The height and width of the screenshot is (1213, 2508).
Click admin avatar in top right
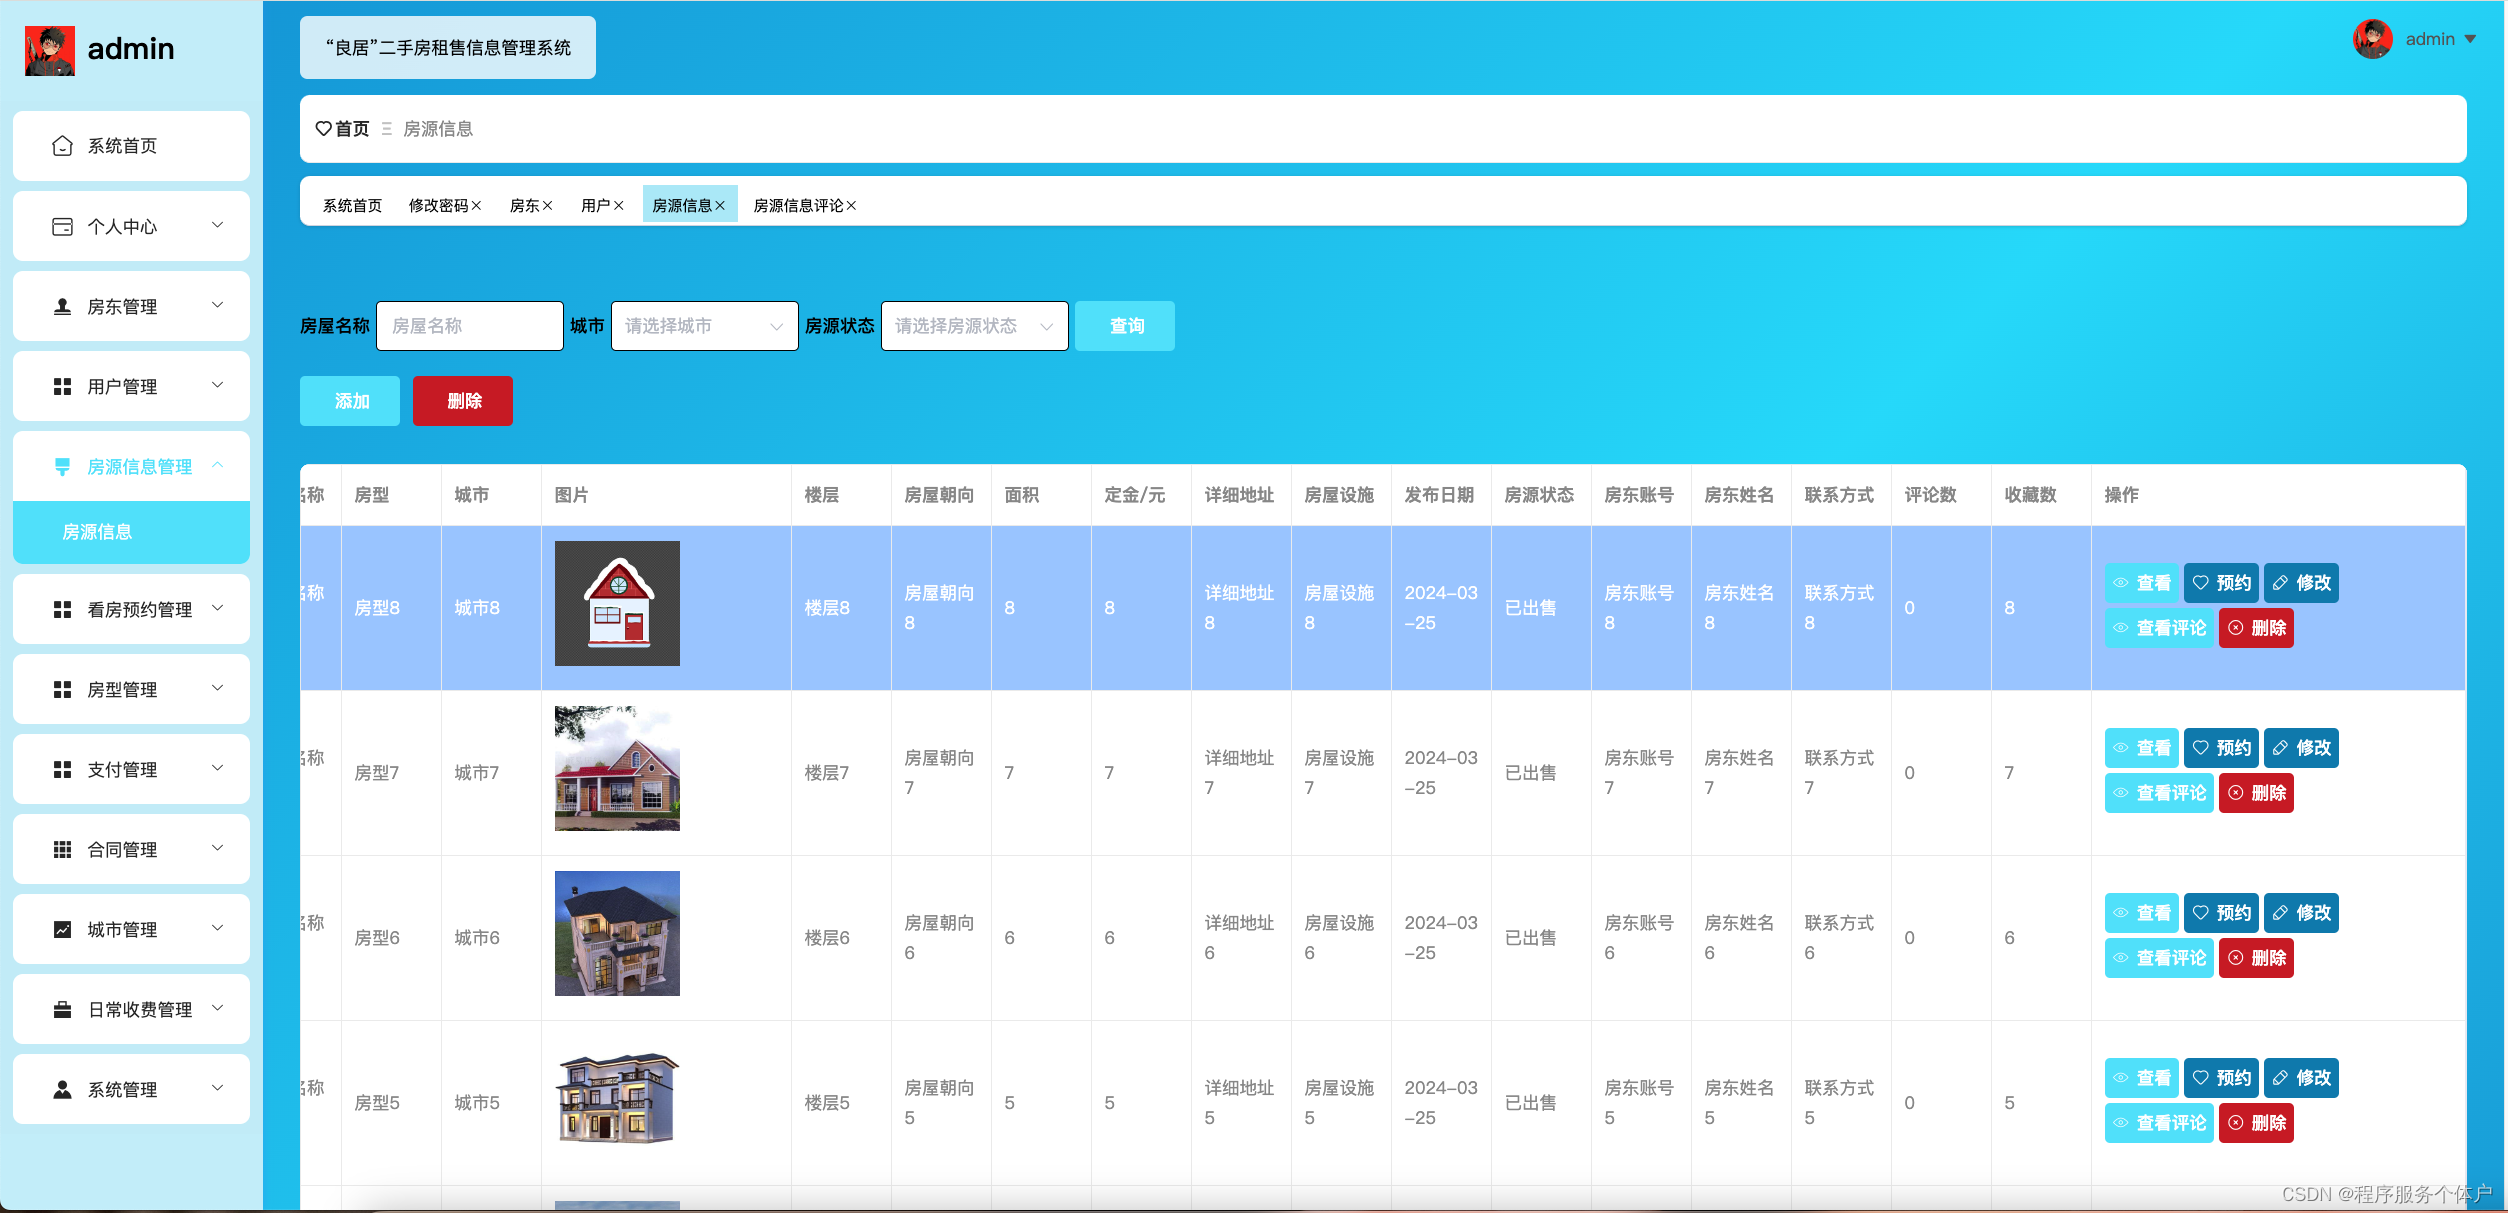(x=2372, y=39)
